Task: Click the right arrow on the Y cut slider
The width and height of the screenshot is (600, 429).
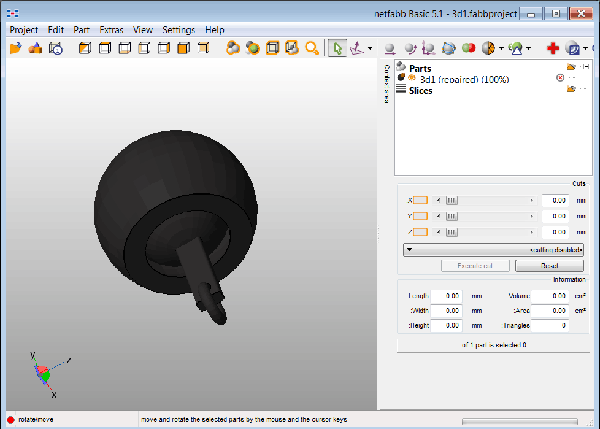Action: [x=532, y=216]
